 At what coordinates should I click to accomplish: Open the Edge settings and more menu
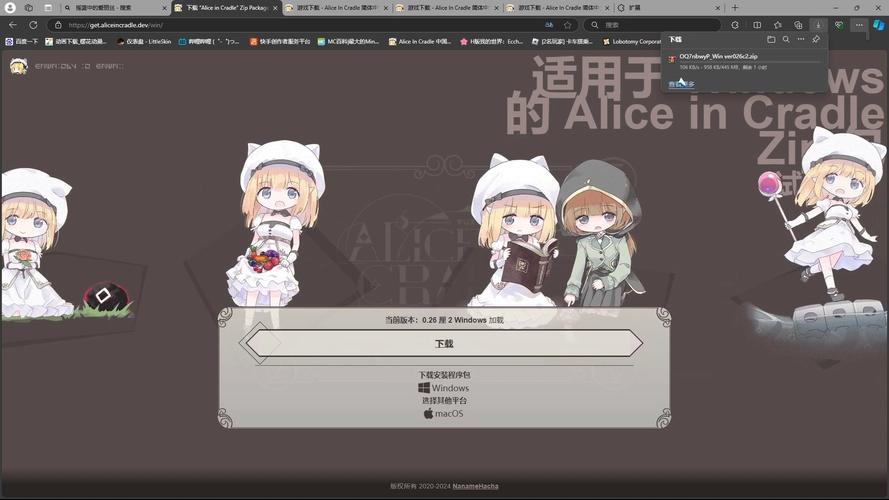[x=859, y=24]
